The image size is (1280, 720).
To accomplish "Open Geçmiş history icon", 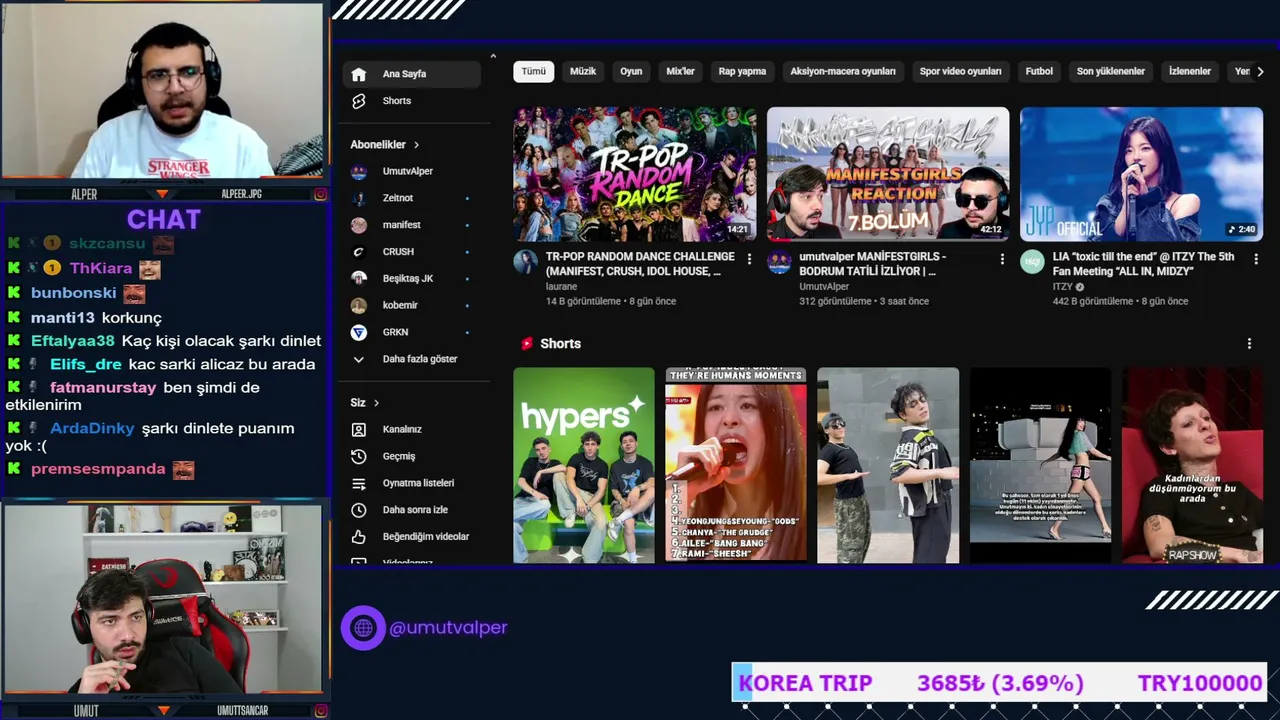I will point(359,456).
